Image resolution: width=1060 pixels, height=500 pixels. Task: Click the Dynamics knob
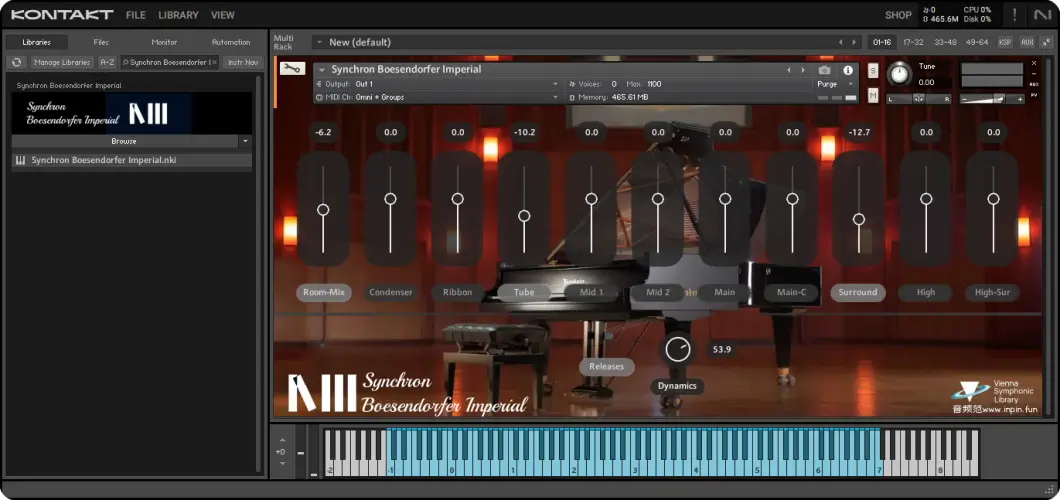coord(677,349)
